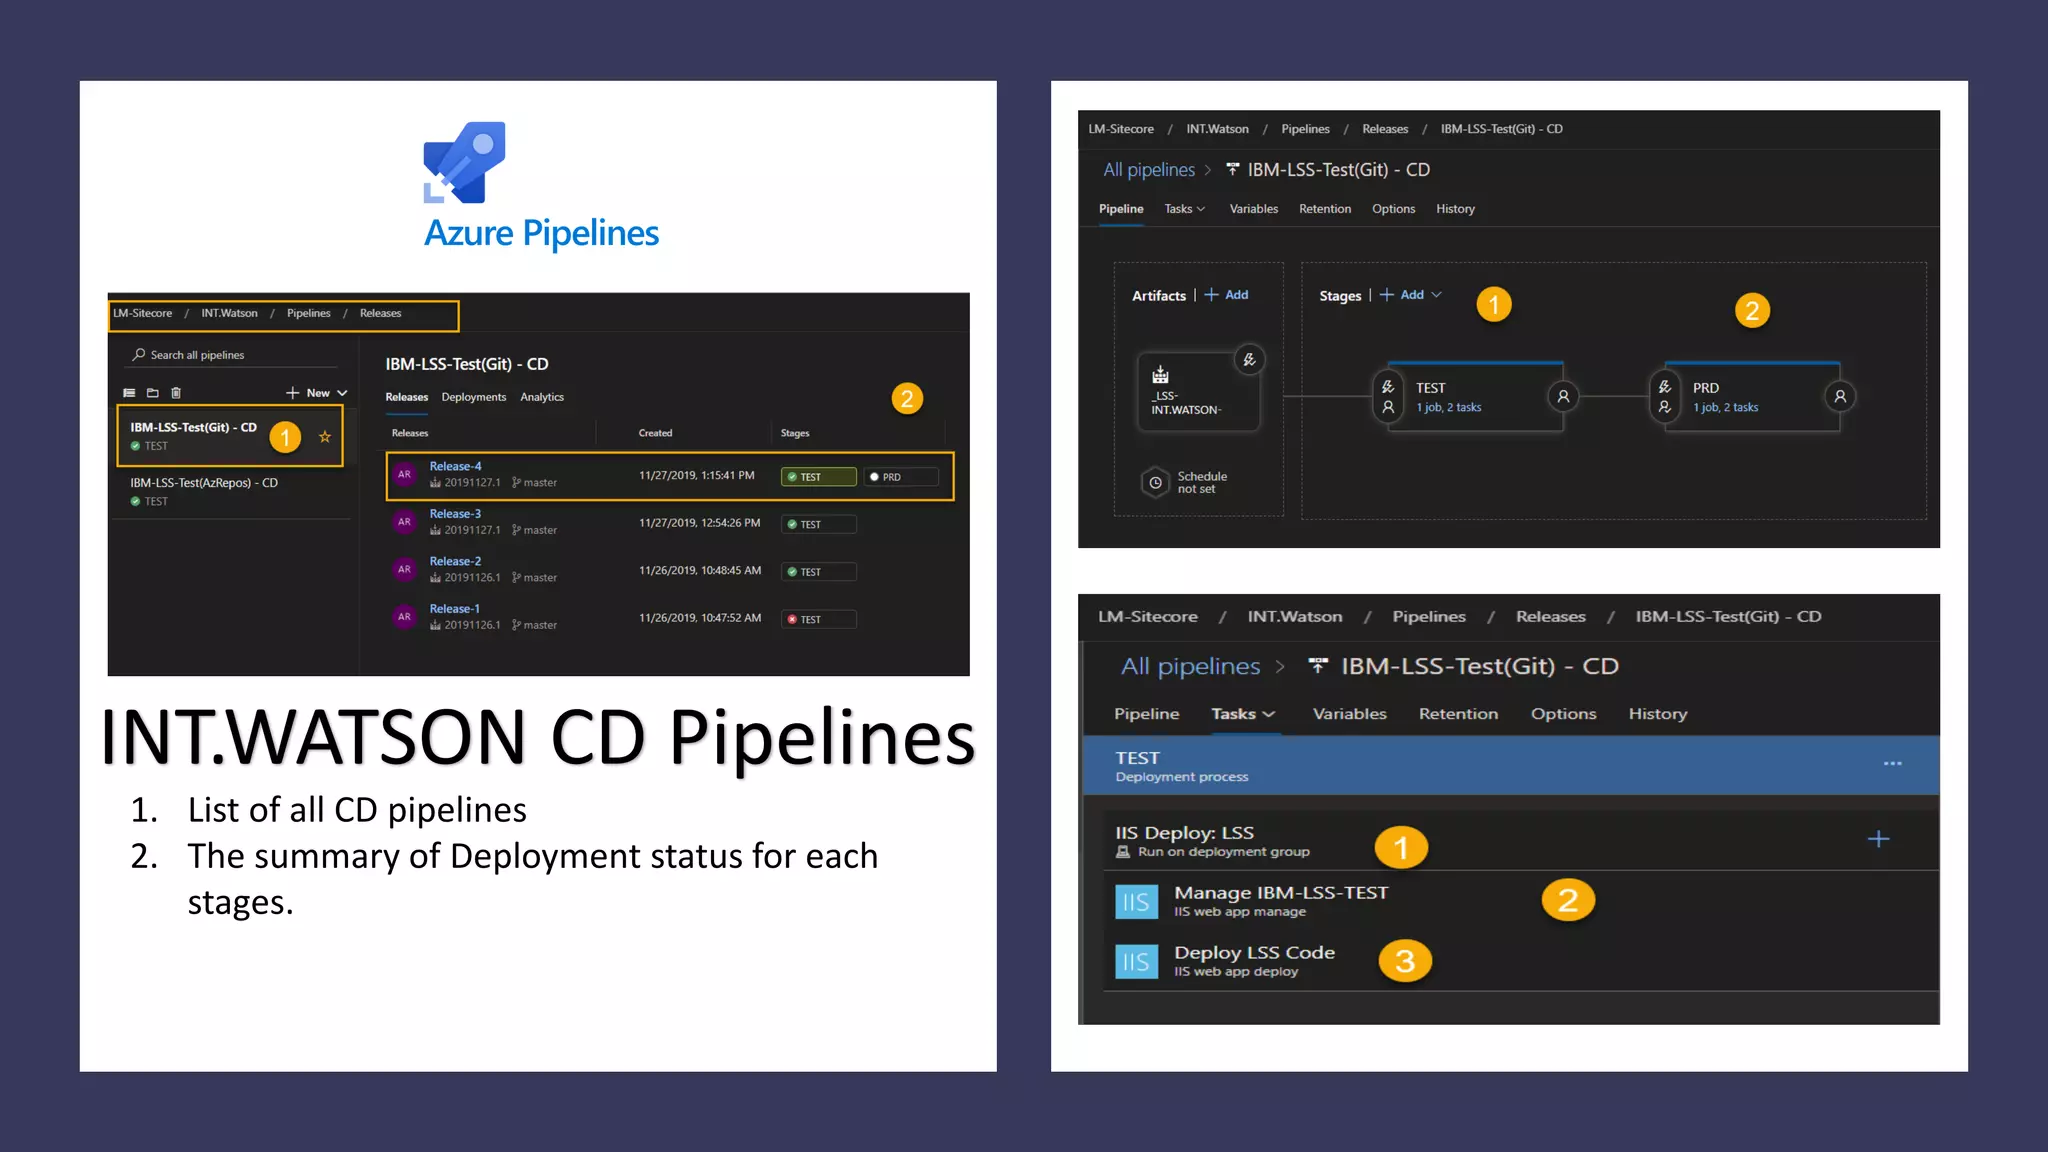Viewport: 2048px width, 1152px height.
Task: Click the IIS icon of Manage IBM-LSS-TEST
Action: coord(1137,902)
